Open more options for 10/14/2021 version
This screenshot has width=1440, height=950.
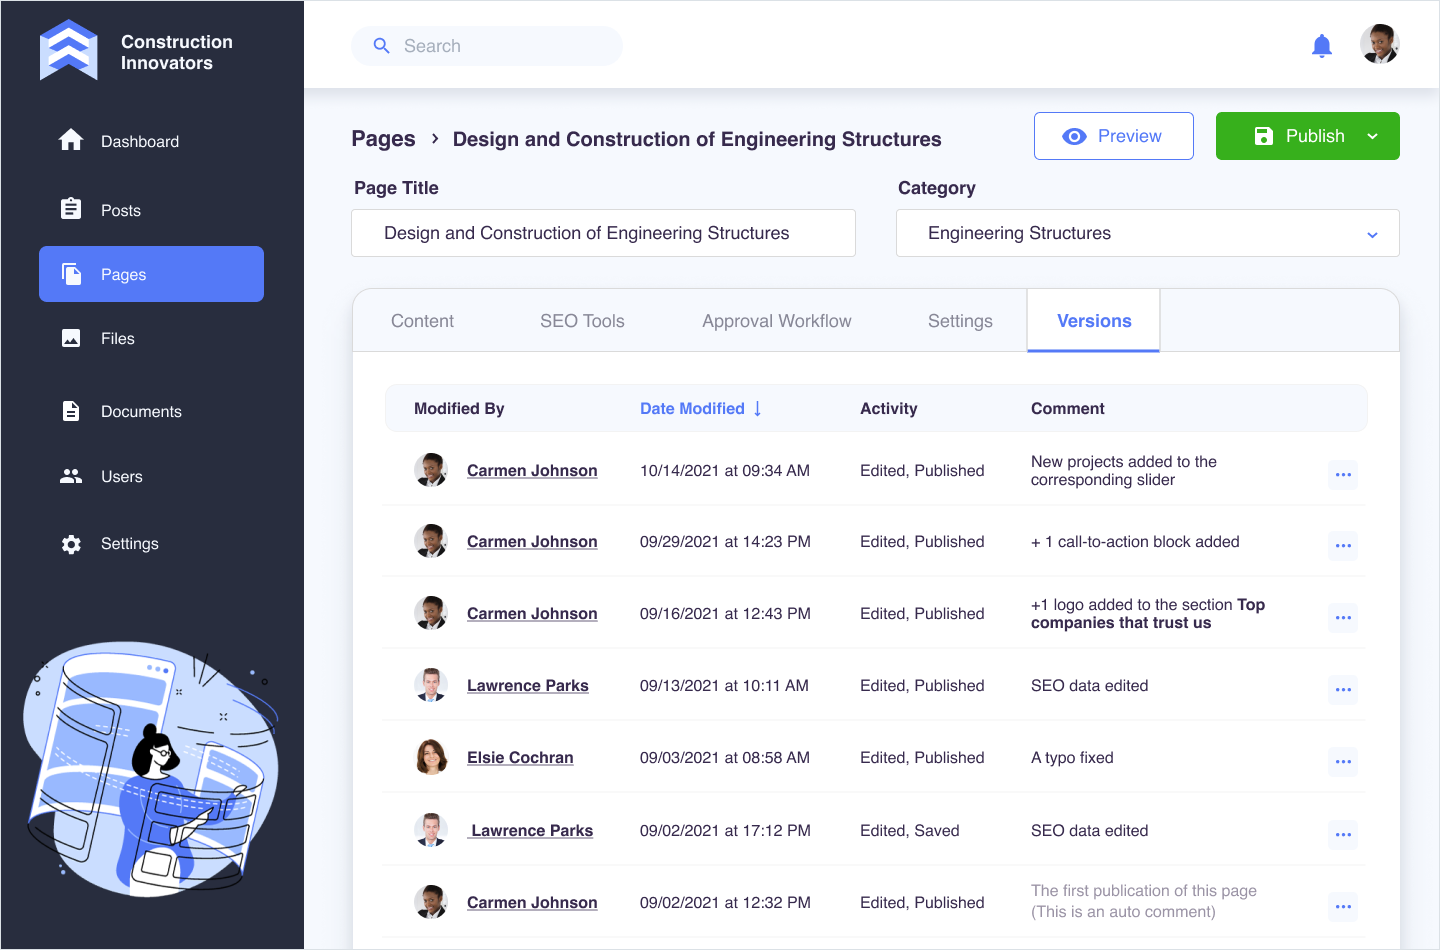tap(1343, 474)
